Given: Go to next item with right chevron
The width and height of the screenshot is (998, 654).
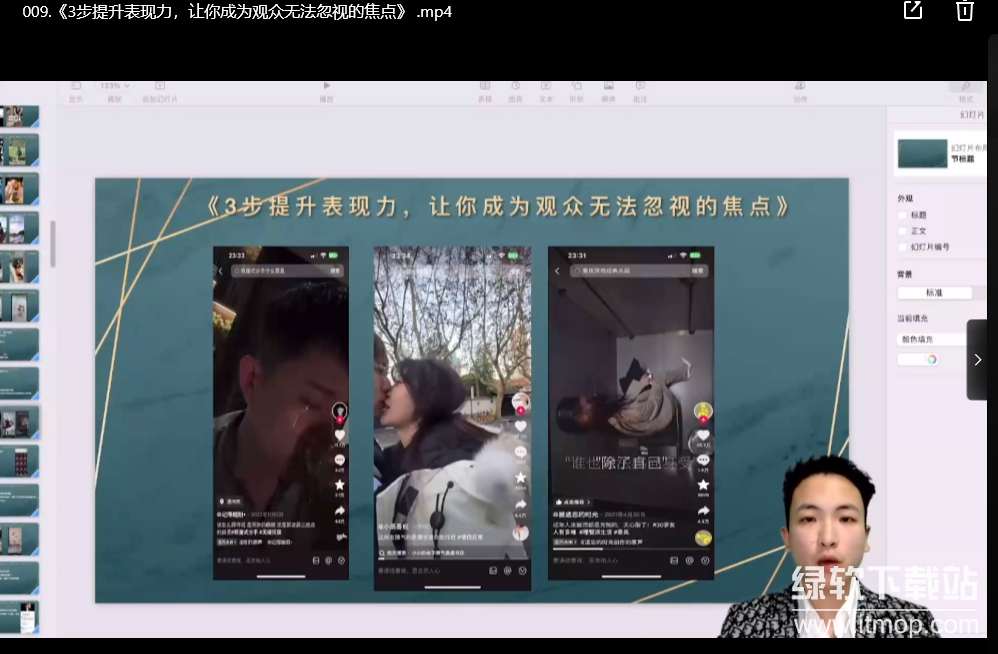Looking at the screenshot, I should (x=977, y=360).
